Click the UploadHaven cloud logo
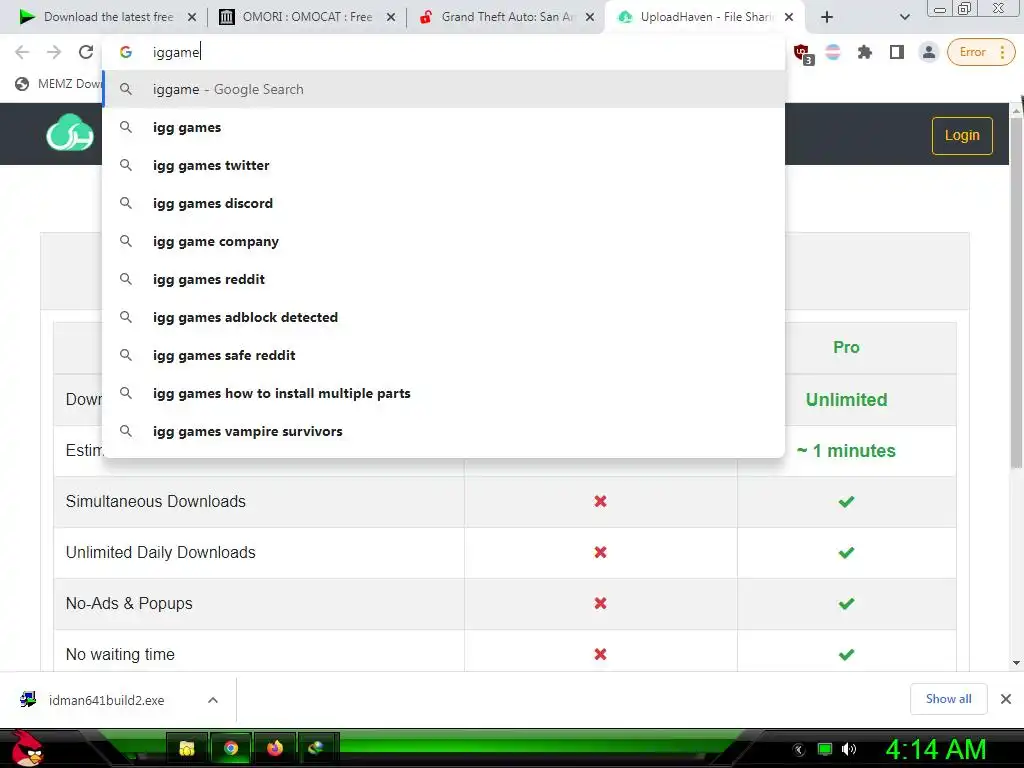1024x768 pixels. coord(70,133)
